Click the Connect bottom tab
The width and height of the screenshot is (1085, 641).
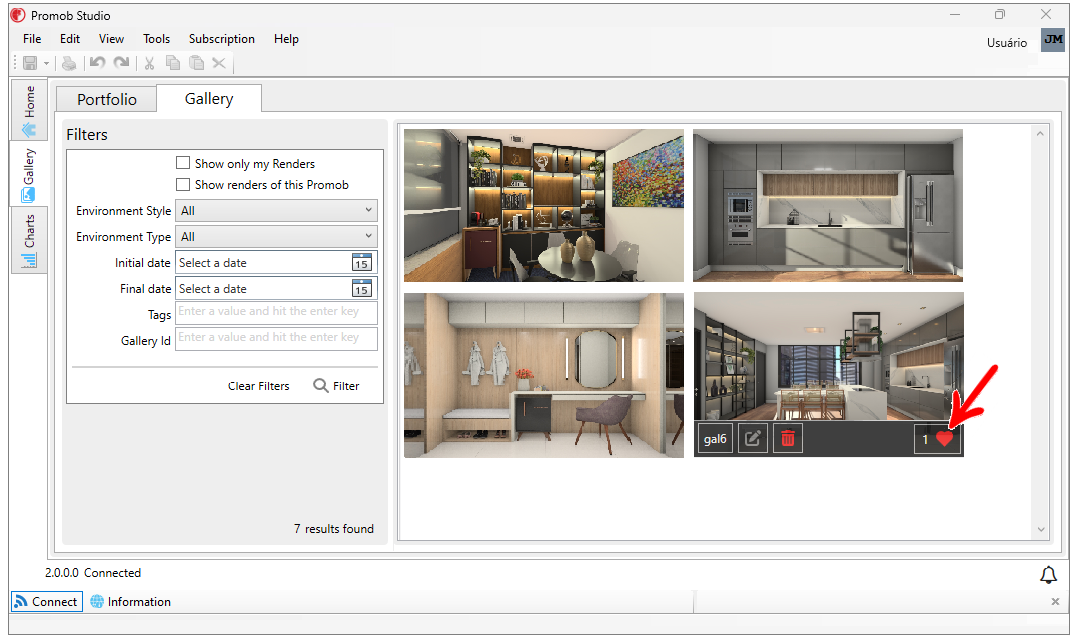pyautogui.click(x=47, y=602)
